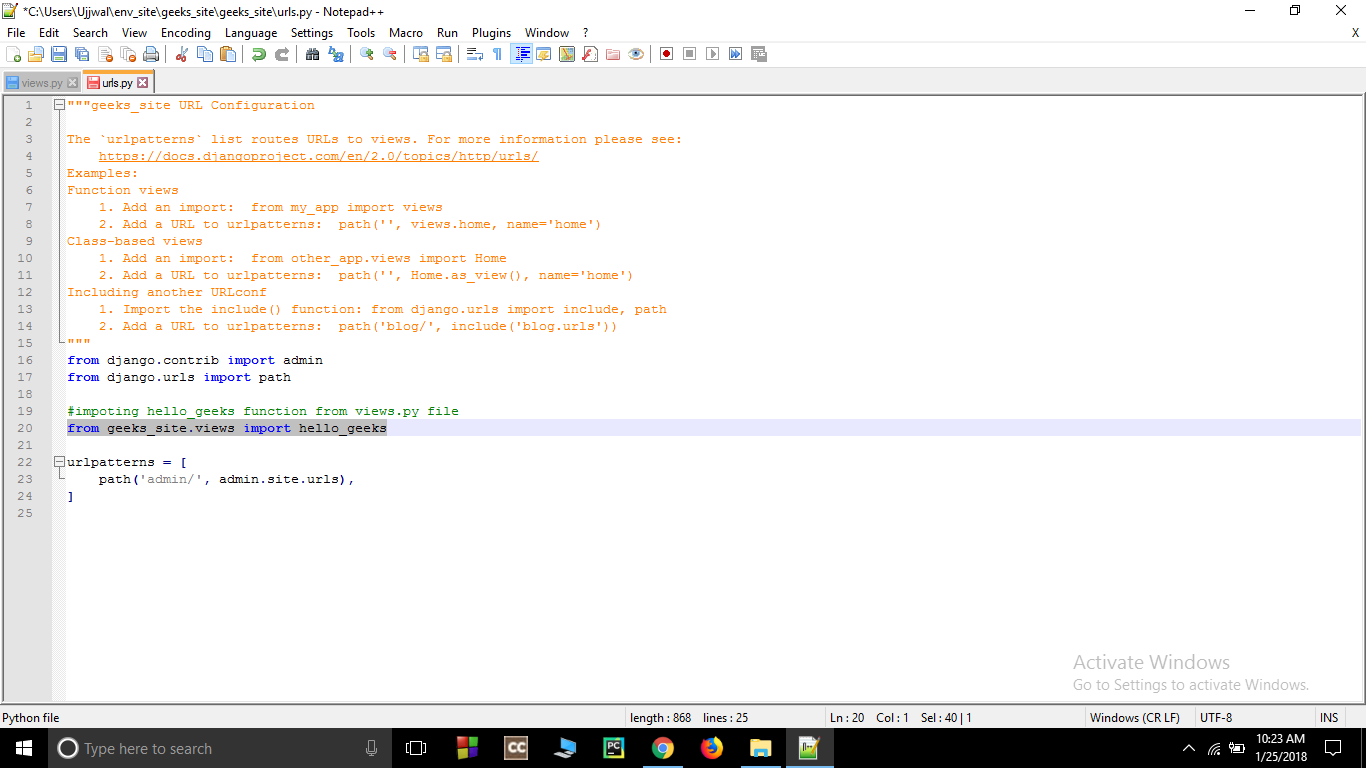Viewport: 1366px width, 768px height.
Task: Open Folder as Workspace icon
Action: (613, 54)
